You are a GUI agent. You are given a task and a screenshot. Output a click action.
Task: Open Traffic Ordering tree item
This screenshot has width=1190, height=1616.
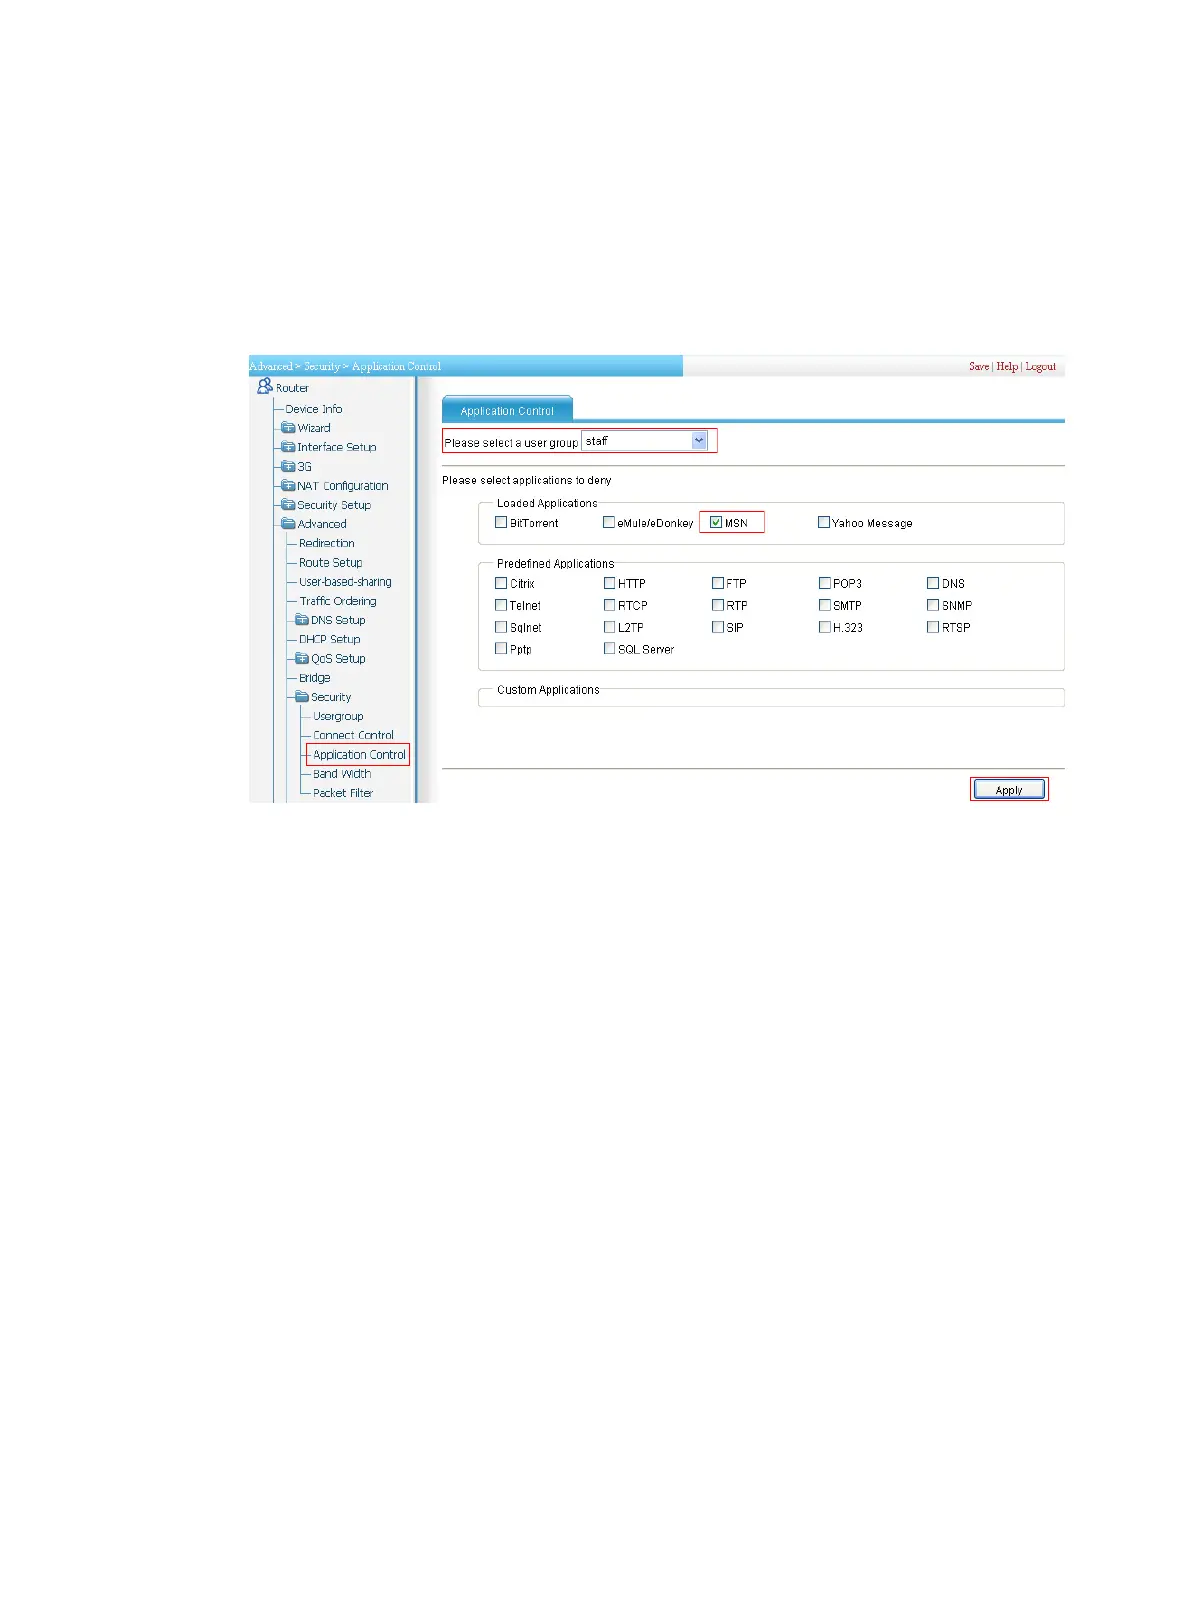tap(338, 601)
